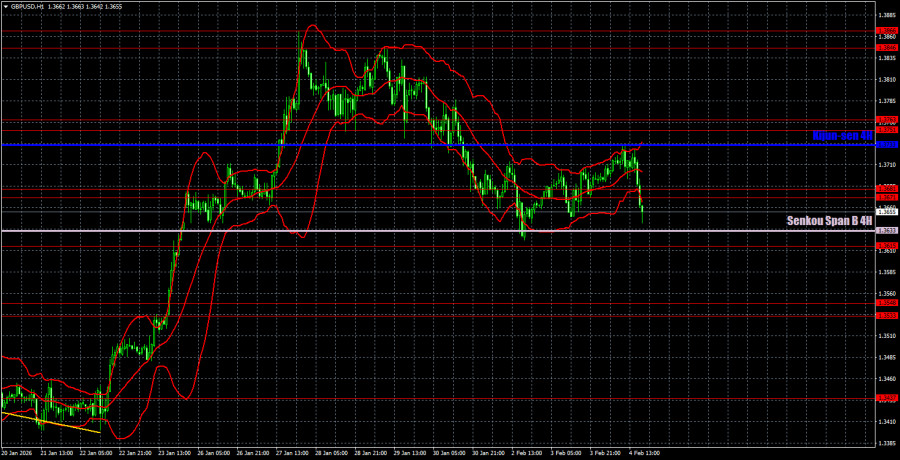Click the 1.3681 red level price tag

click(886, 188)
